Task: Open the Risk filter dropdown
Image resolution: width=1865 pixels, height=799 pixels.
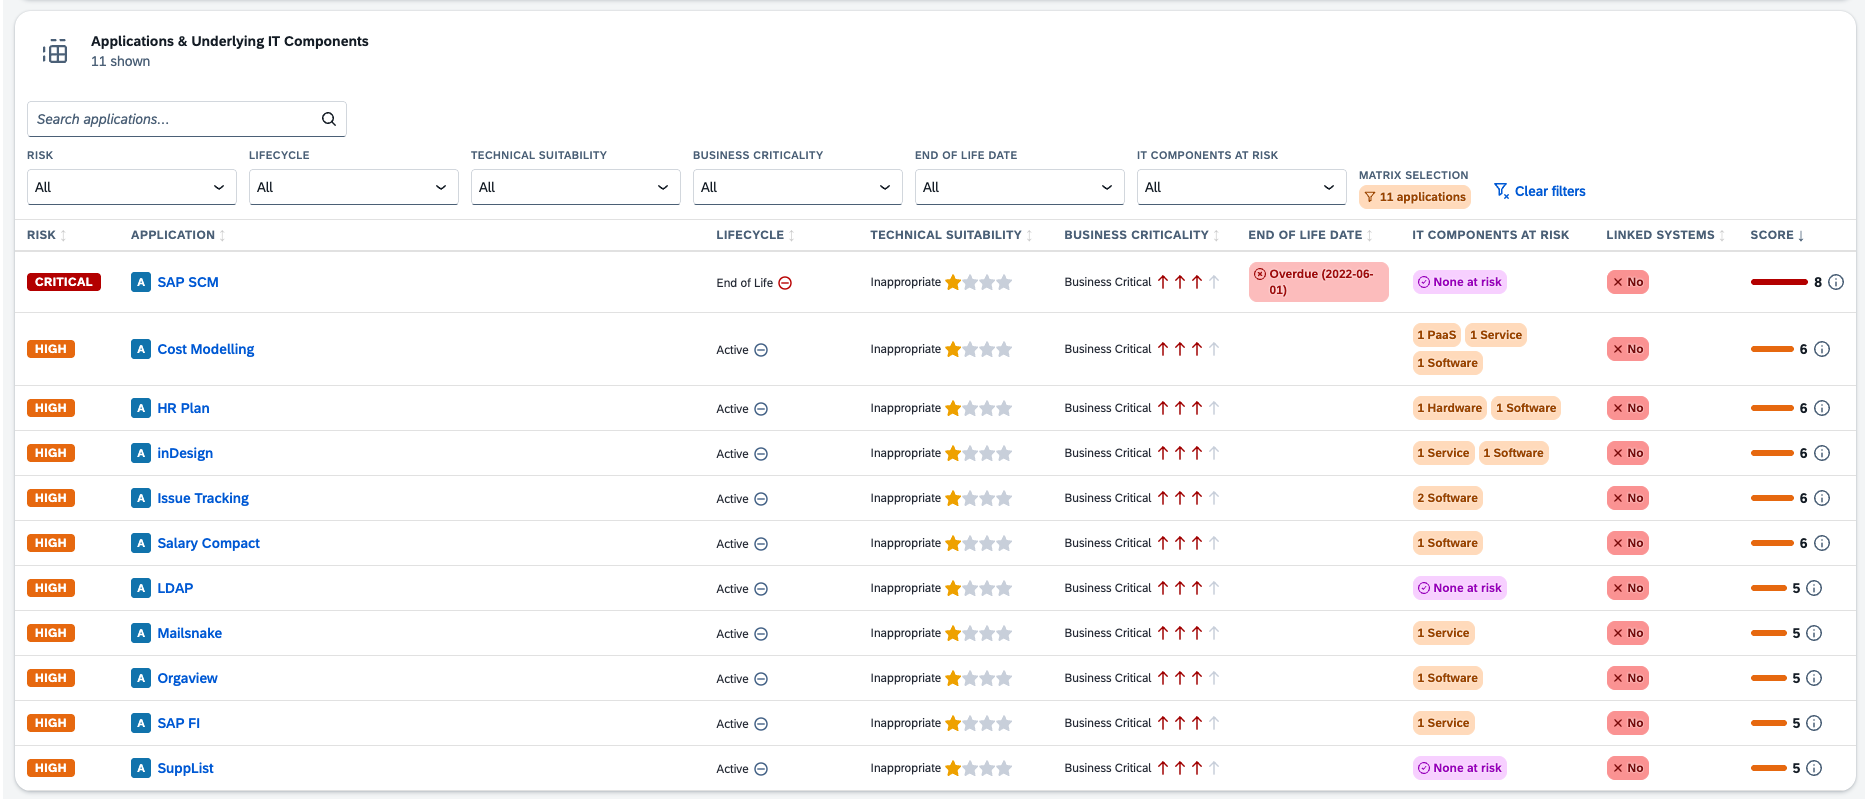Action: pos(131,187)
